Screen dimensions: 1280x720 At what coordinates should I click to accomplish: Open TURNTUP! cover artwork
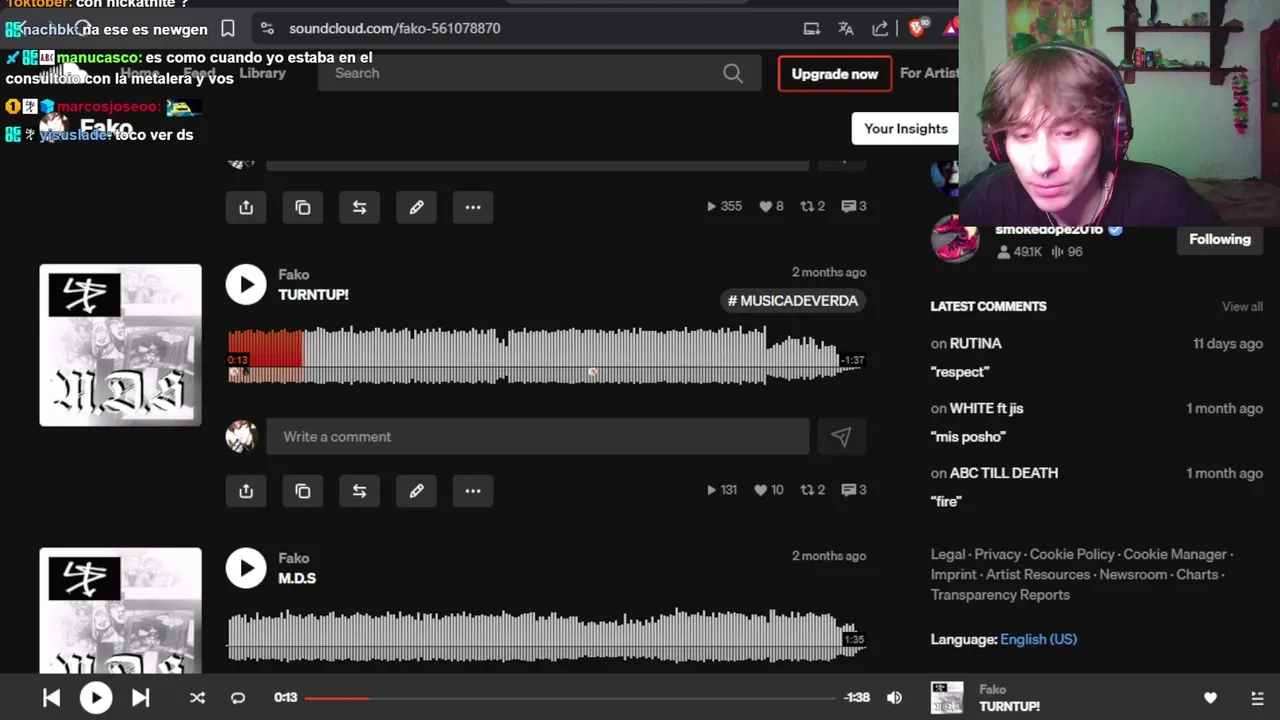coord(120,345)
